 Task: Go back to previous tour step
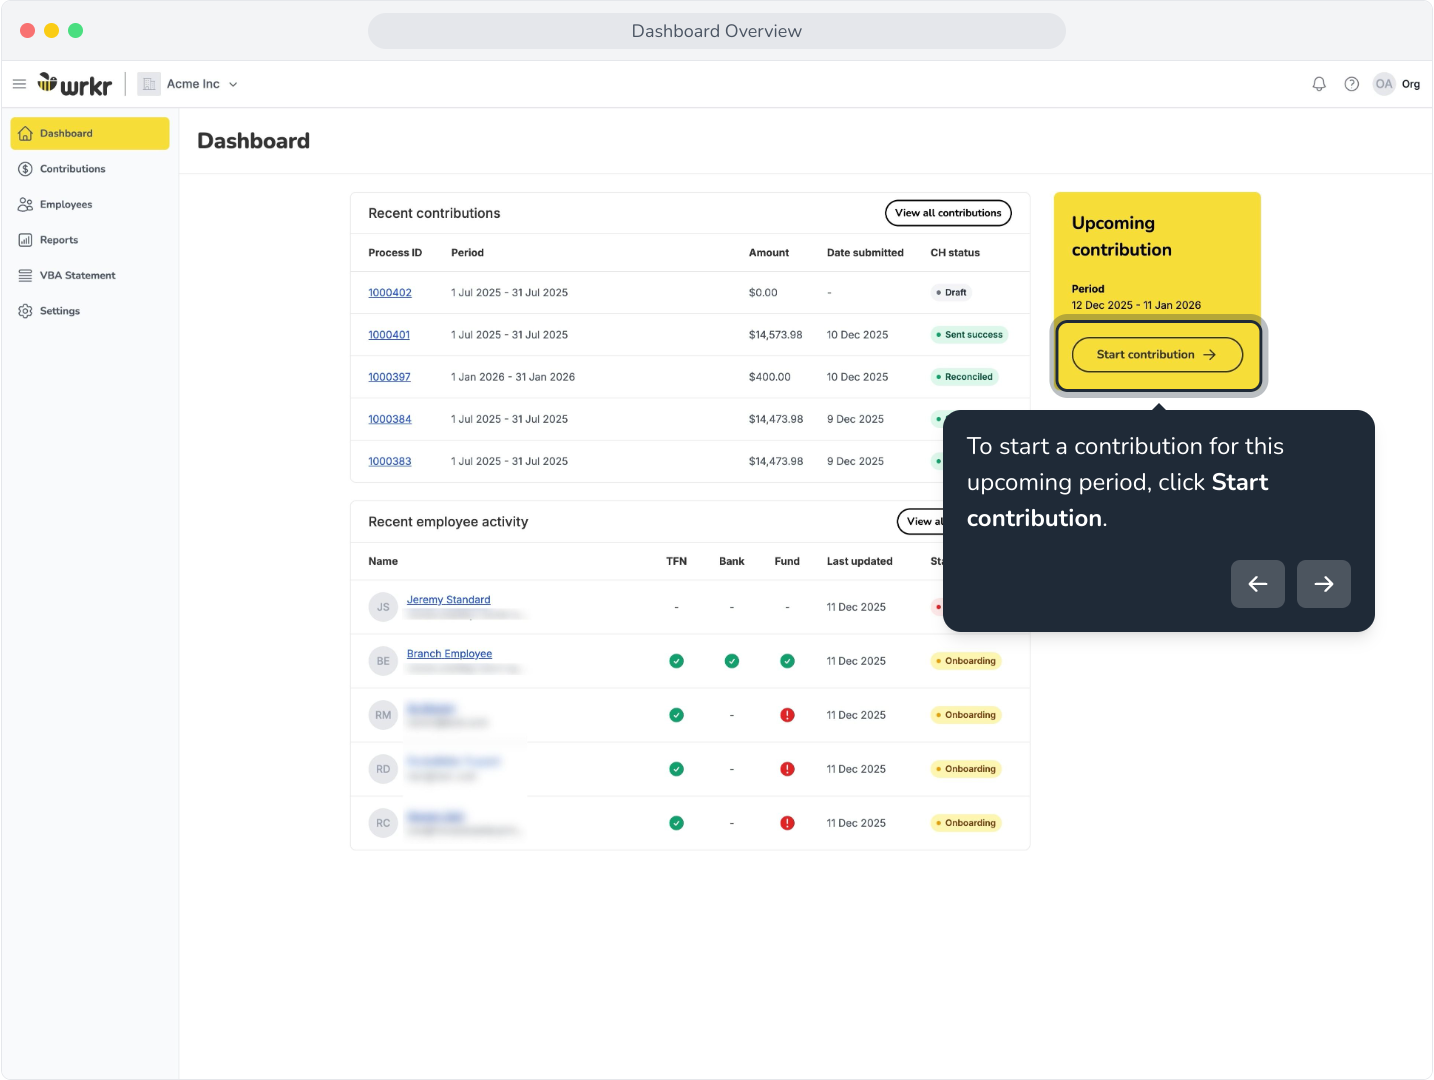tap(1258, 584)
